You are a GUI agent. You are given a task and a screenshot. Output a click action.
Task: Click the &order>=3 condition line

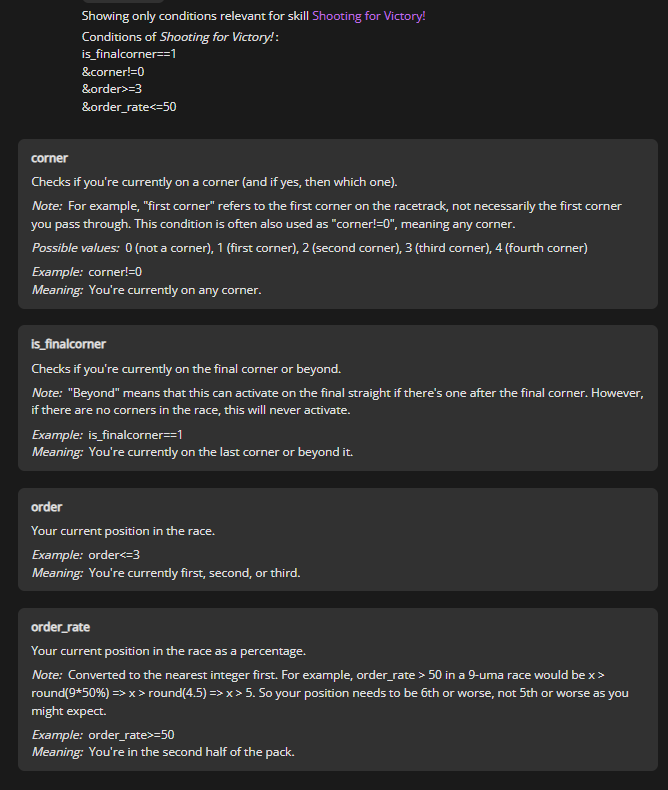pyautogui.click(x=112, y=89)
